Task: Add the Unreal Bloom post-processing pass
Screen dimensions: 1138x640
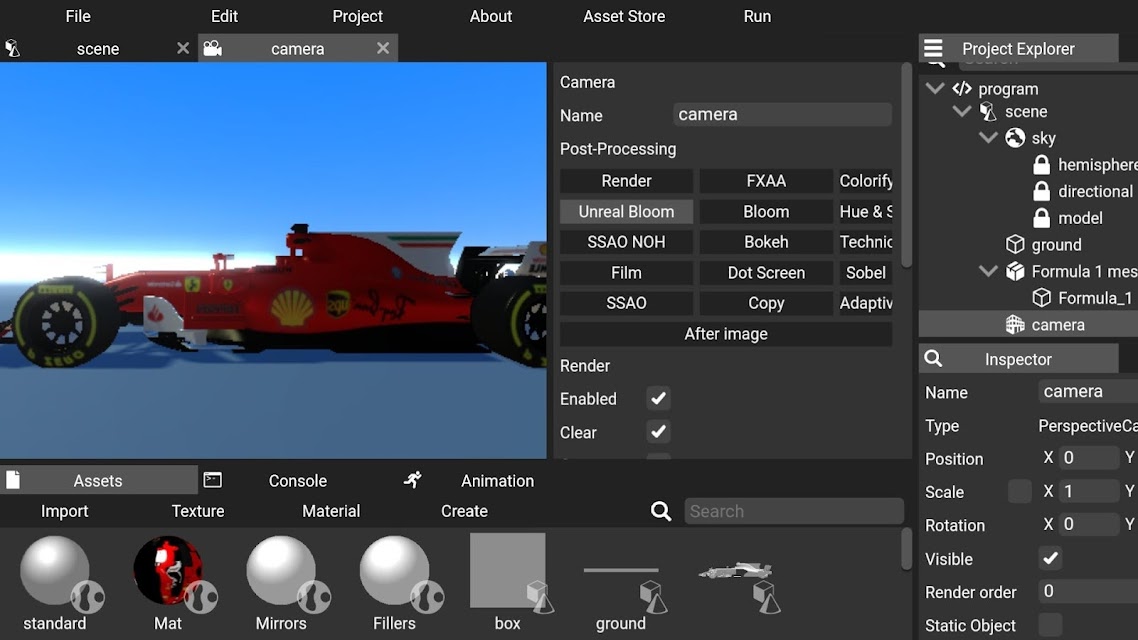Action: [626, 211]
